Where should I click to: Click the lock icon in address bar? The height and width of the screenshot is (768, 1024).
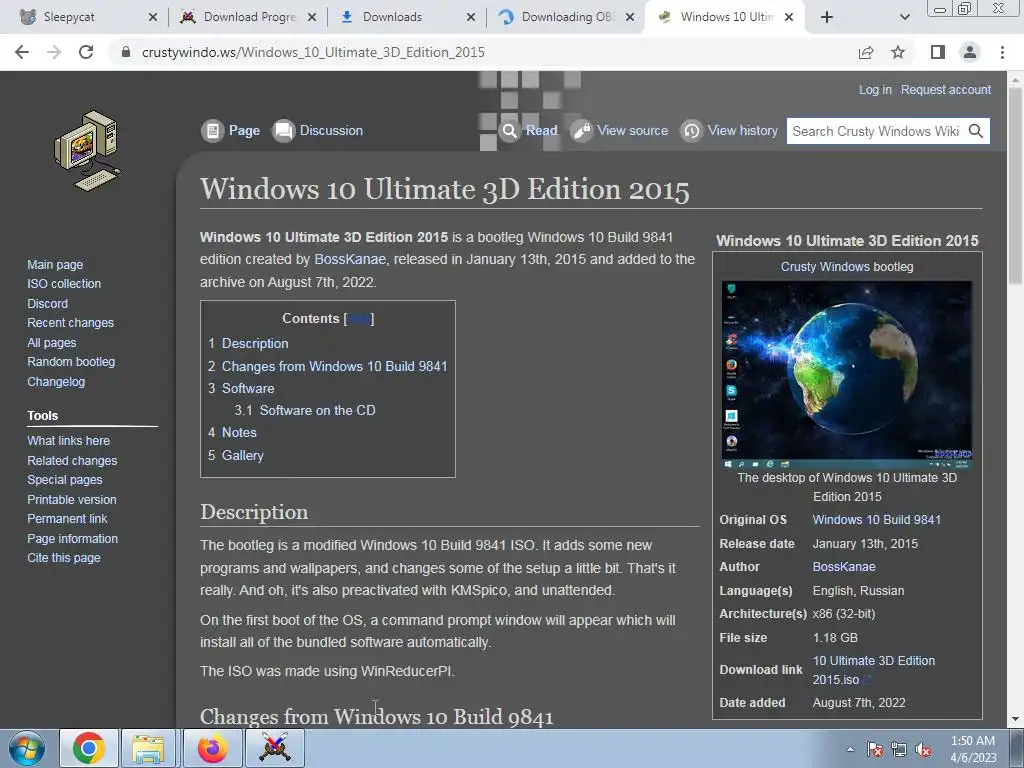[x=126, y=52]
